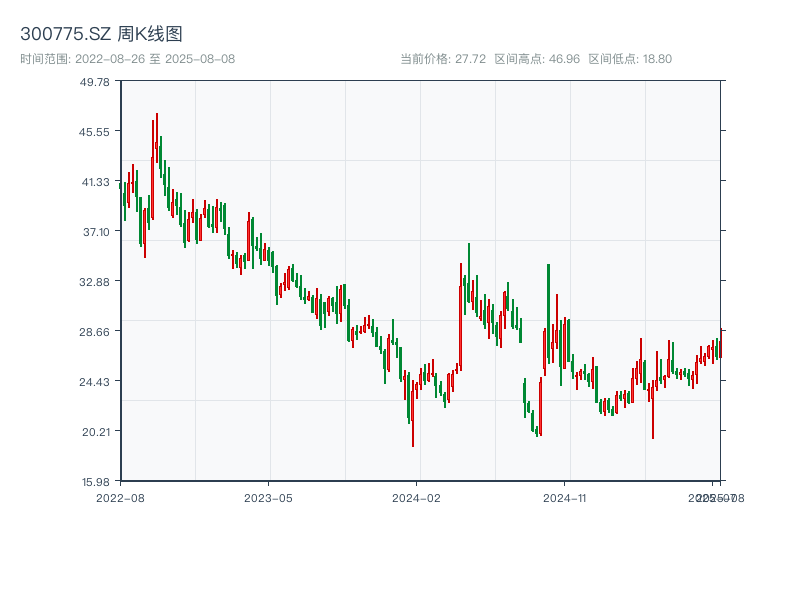Click the 区间高点 46.96 label
Screen dimensions: 800x600
pos(537,59)
